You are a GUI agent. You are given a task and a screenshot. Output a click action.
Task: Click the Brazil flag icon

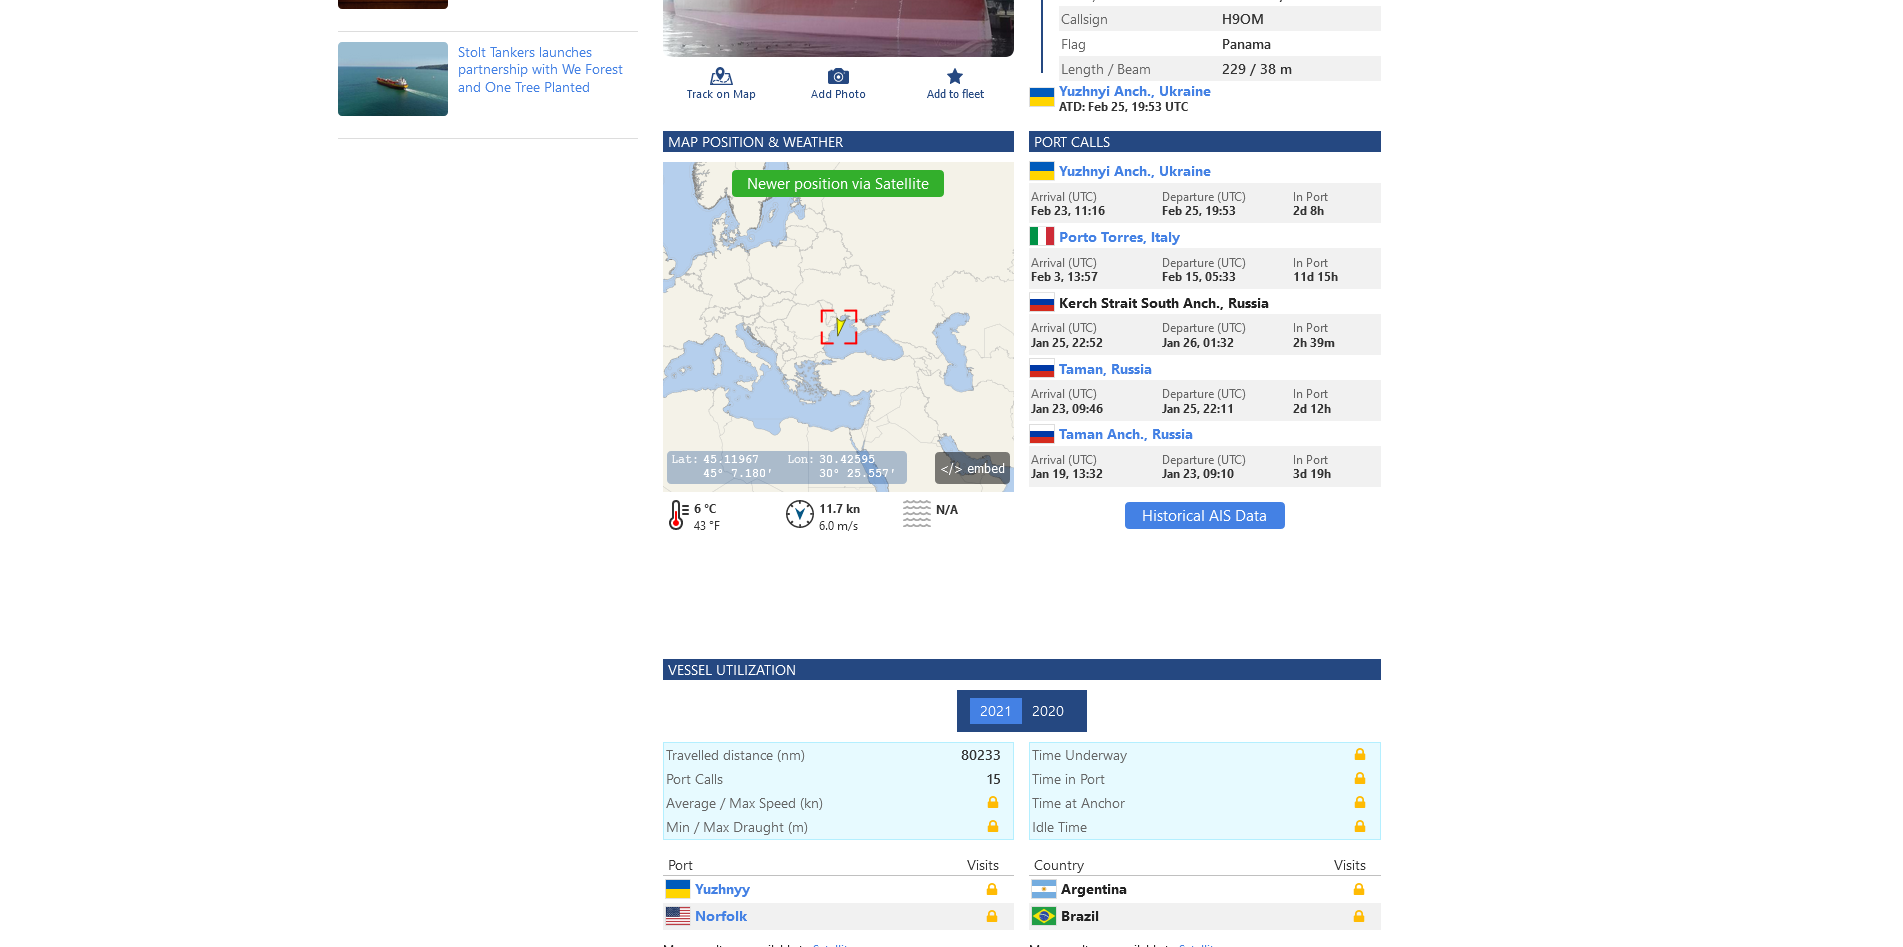point(1044,917)
